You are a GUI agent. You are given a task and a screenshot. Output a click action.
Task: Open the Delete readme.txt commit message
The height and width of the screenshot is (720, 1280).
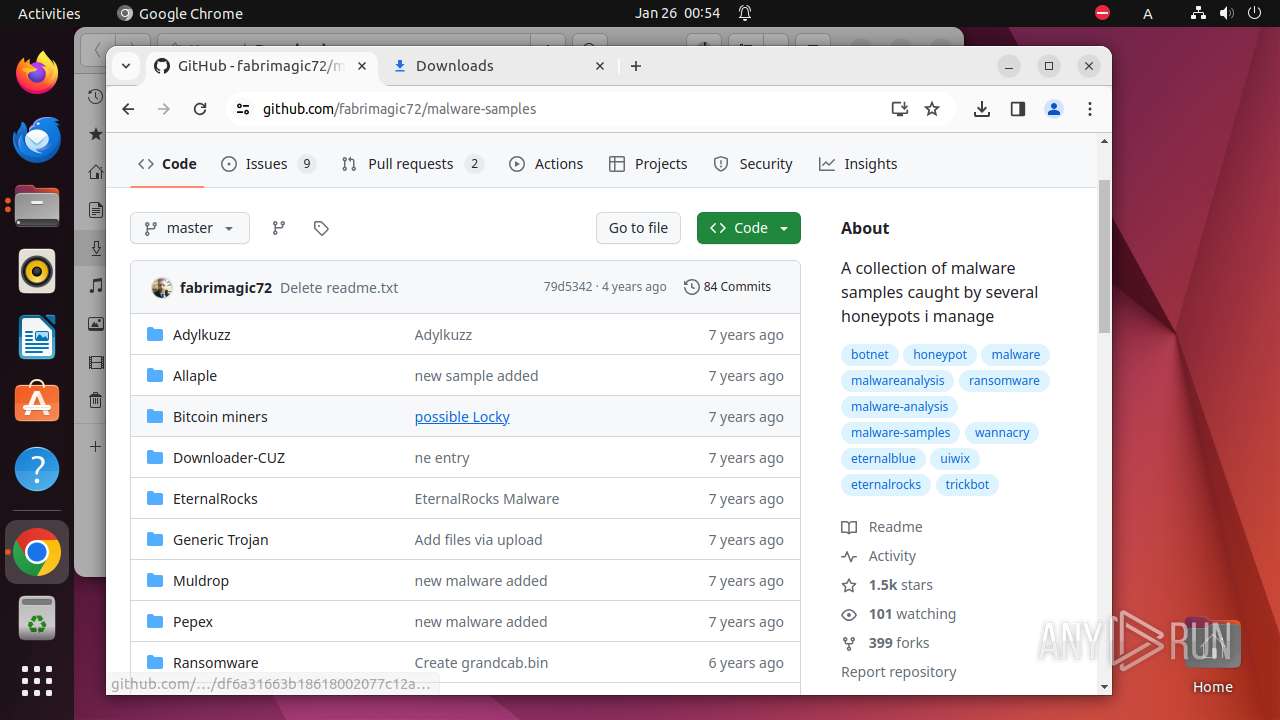coord(339,287)
